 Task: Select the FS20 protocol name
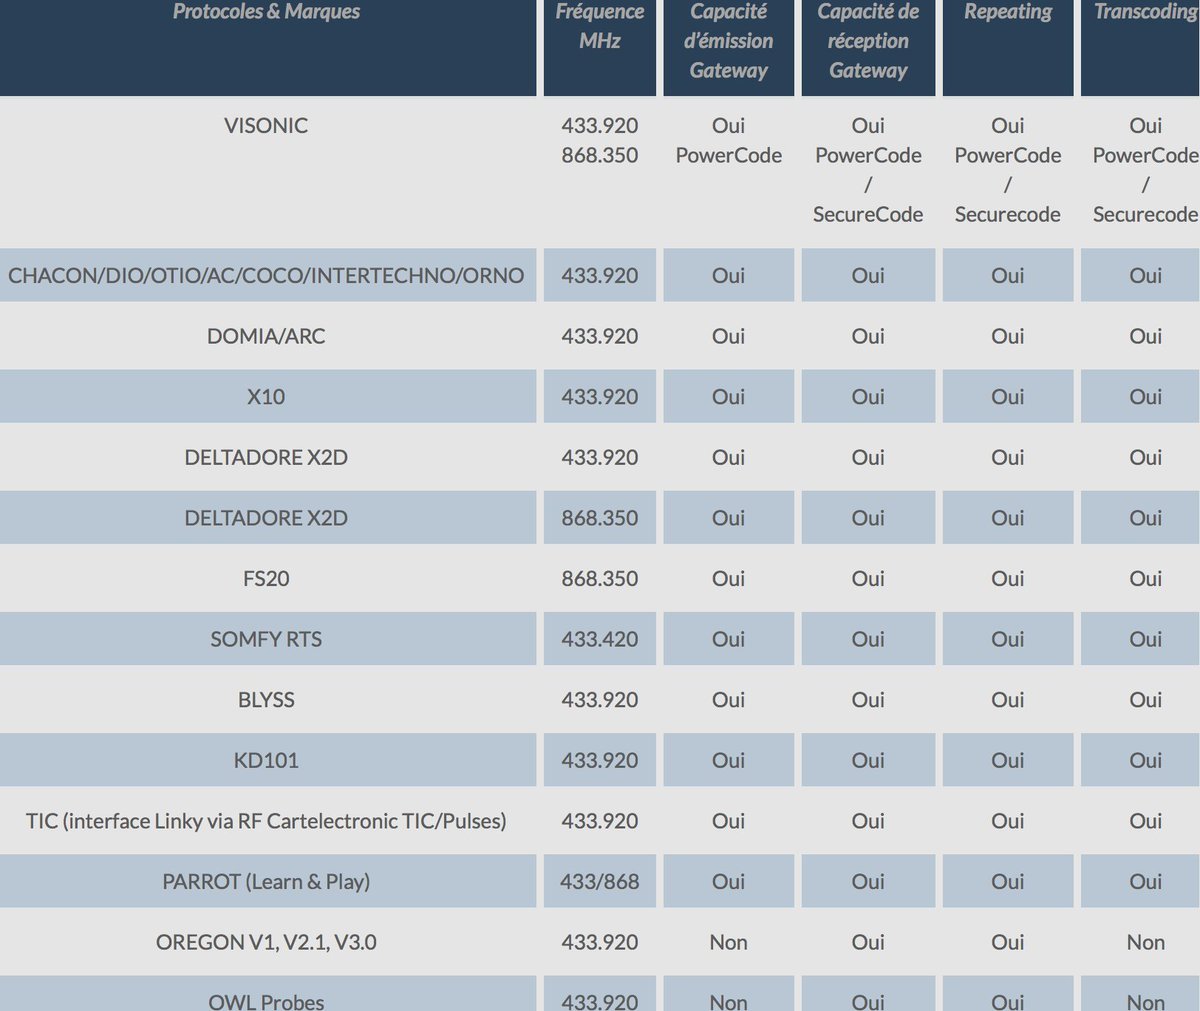(x=266, y=579)
